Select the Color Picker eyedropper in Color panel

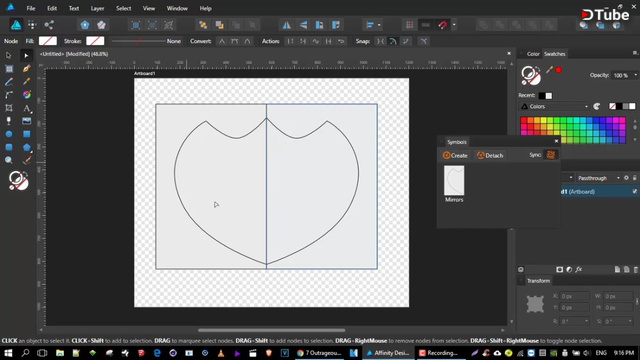(549, 70)
